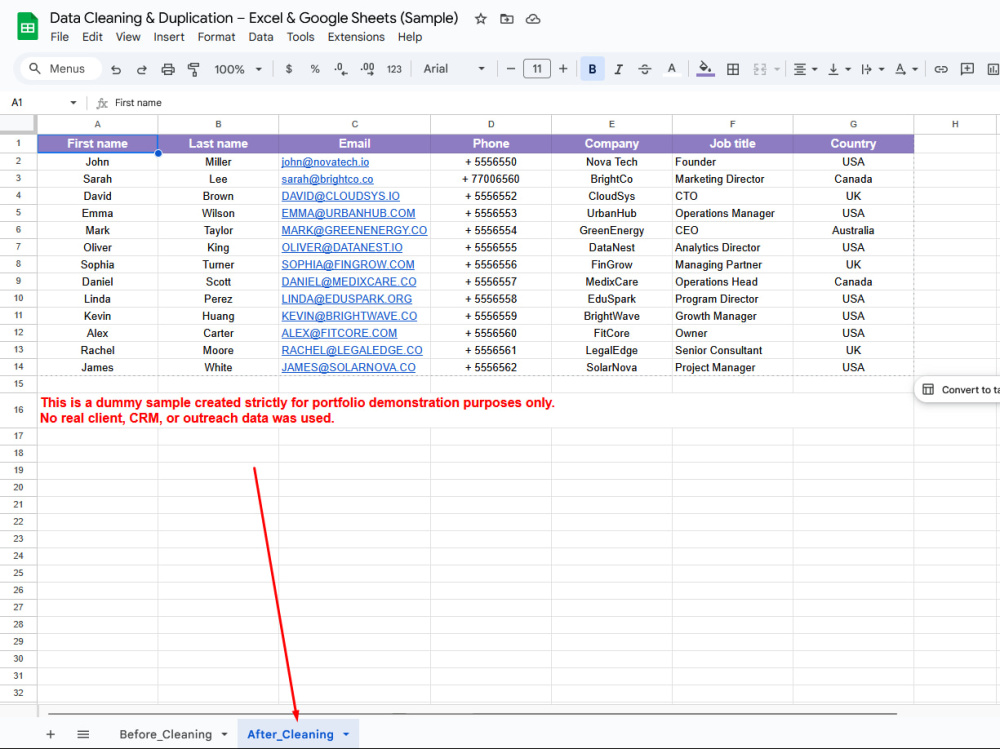Open text wrapping dropdown
The width and height of the screenshot is (1000, 749).
[x=872, y=69]
